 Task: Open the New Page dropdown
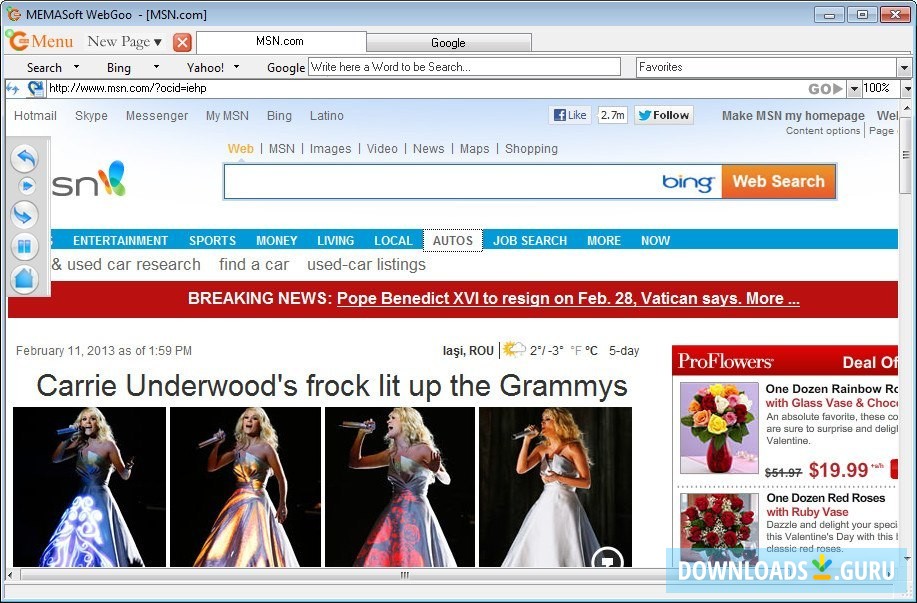tap(122, 42)
